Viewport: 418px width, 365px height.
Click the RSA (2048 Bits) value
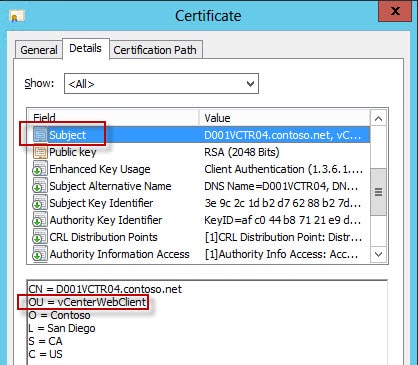click(x=242, y=152)
